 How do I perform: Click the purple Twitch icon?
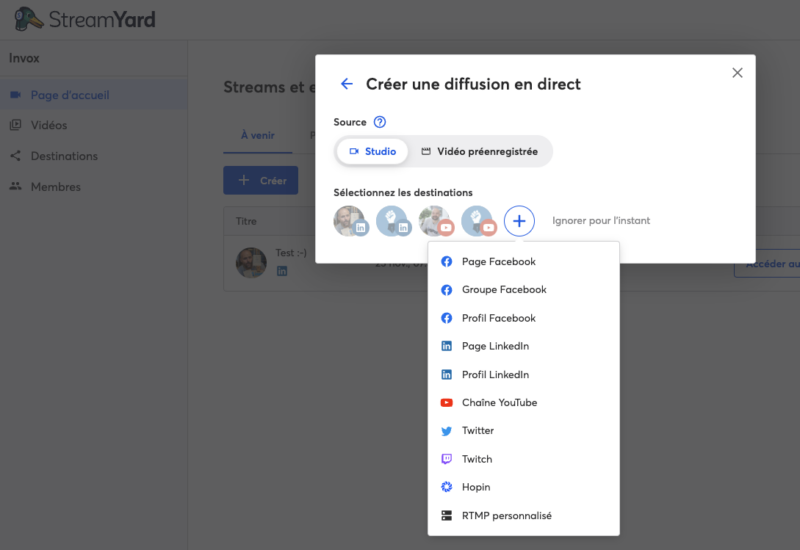446,459
